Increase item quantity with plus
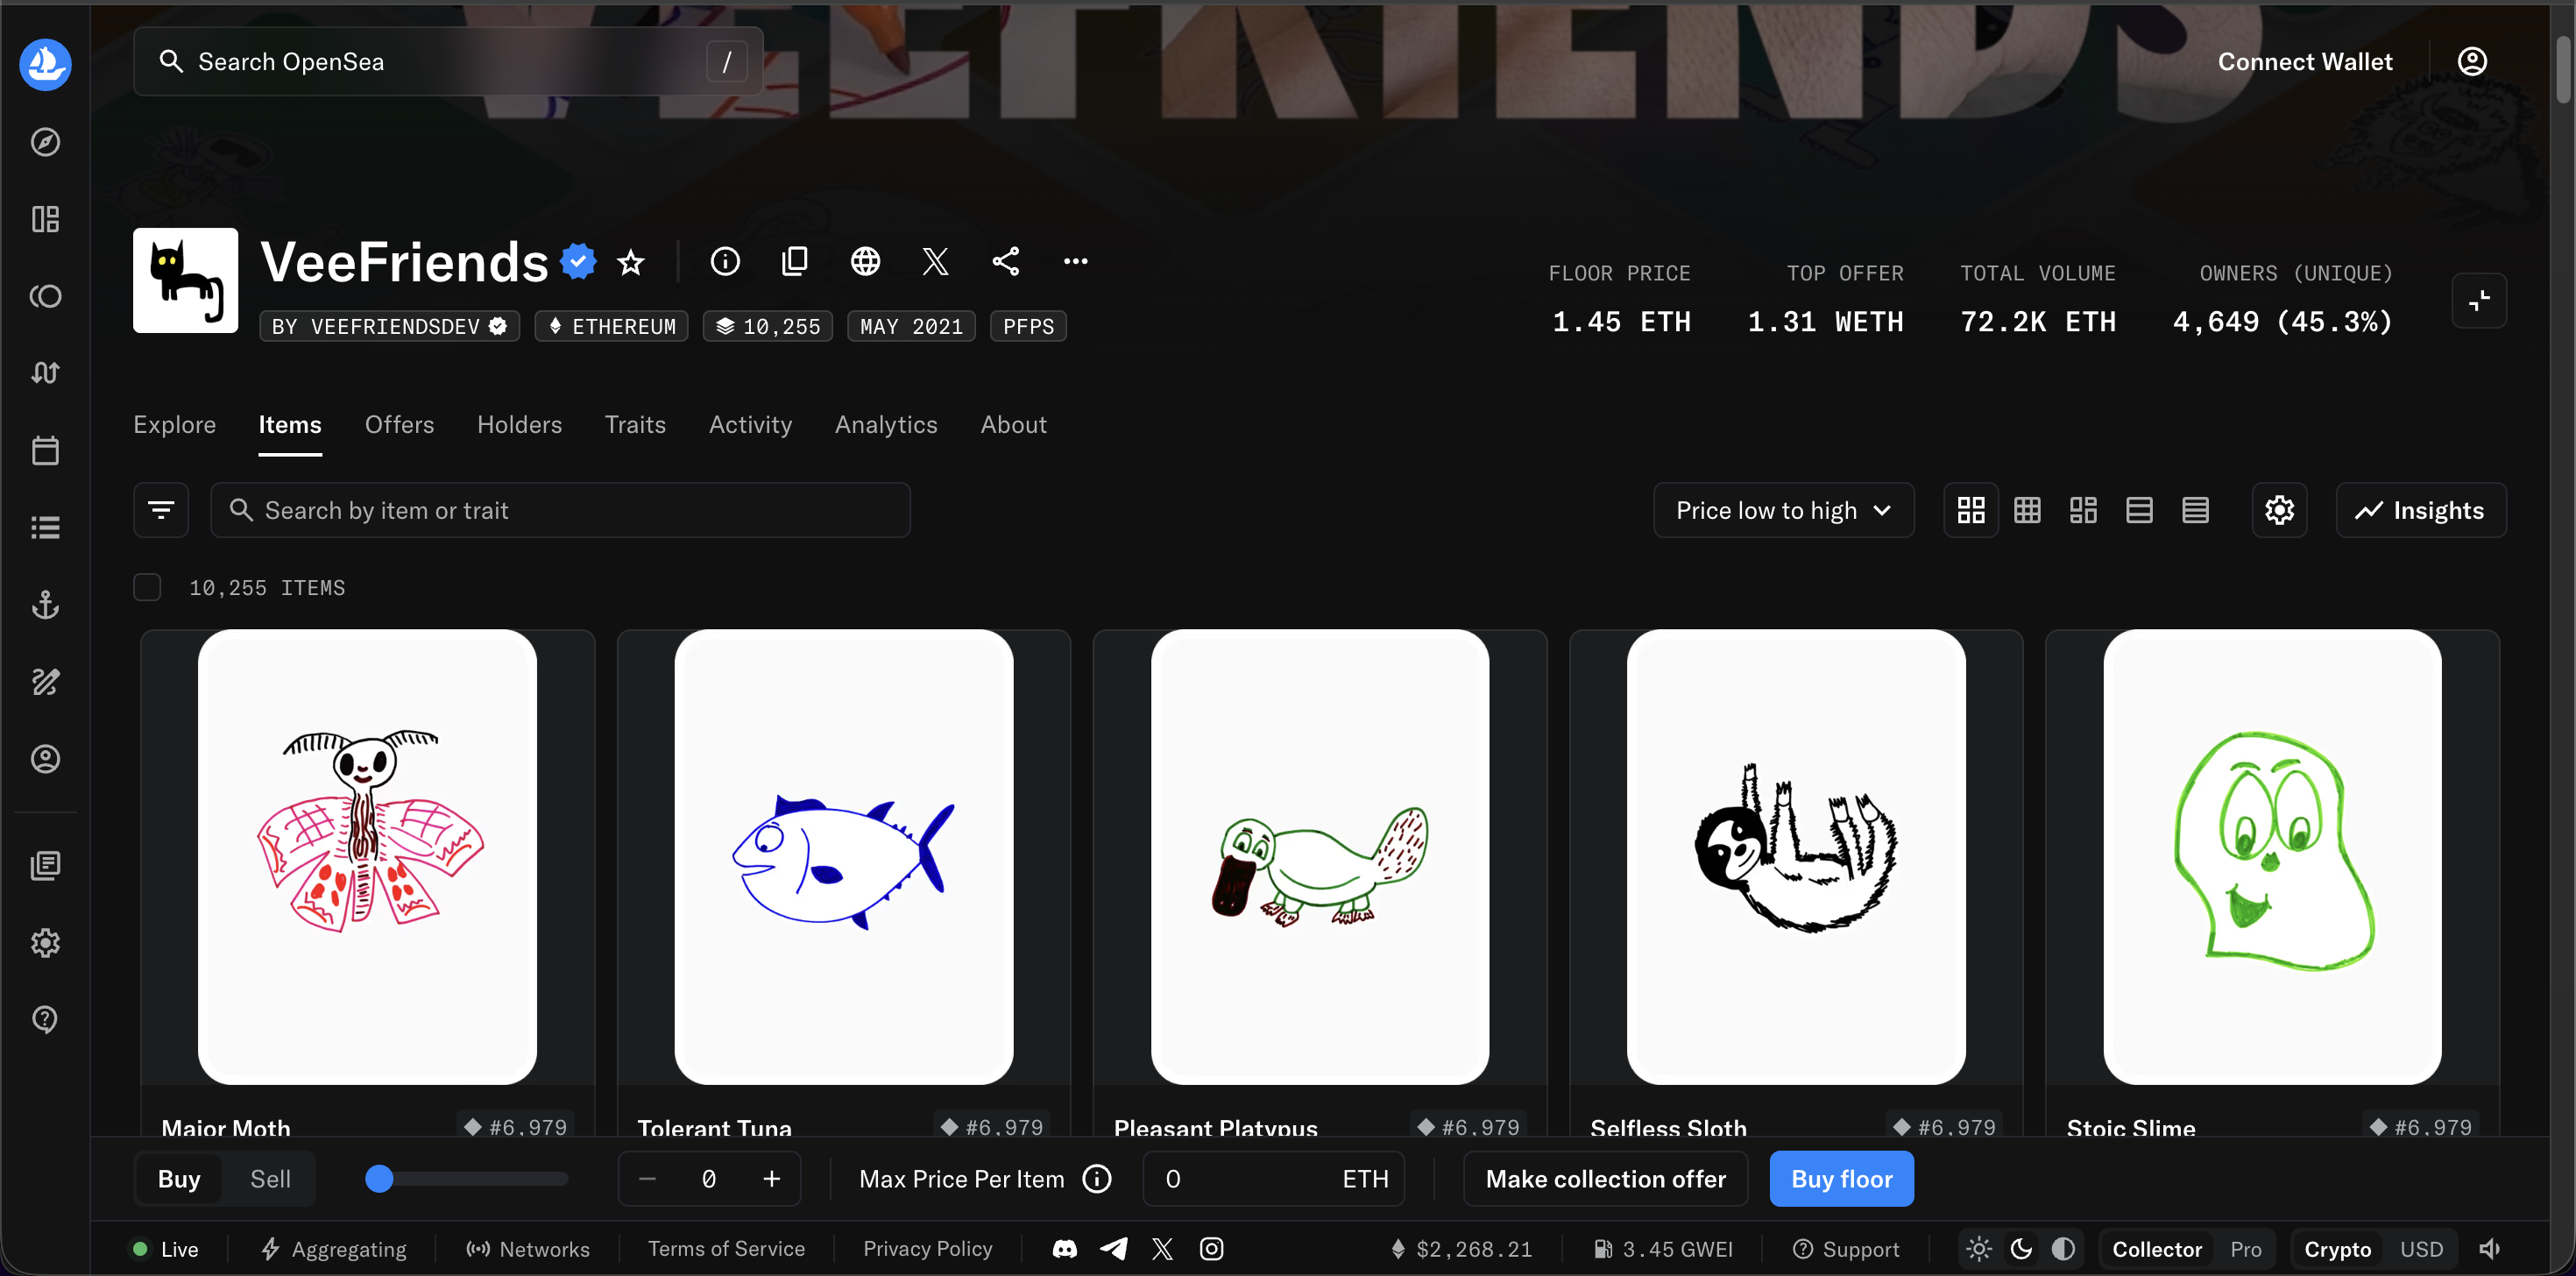Image resolution: width=2576 pixels, height=1276 pixels. pos(771,1179)
